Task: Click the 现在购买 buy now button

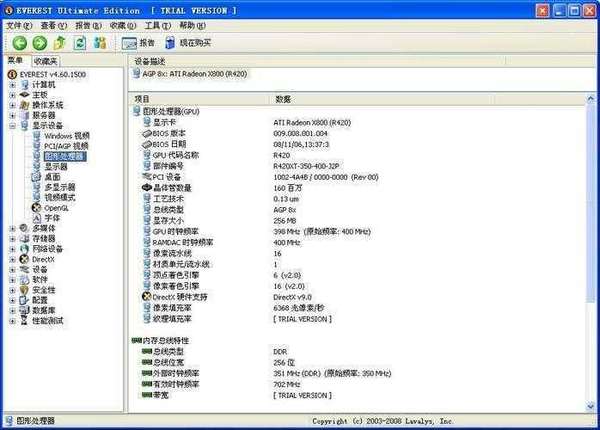Action: pos(188,43)
